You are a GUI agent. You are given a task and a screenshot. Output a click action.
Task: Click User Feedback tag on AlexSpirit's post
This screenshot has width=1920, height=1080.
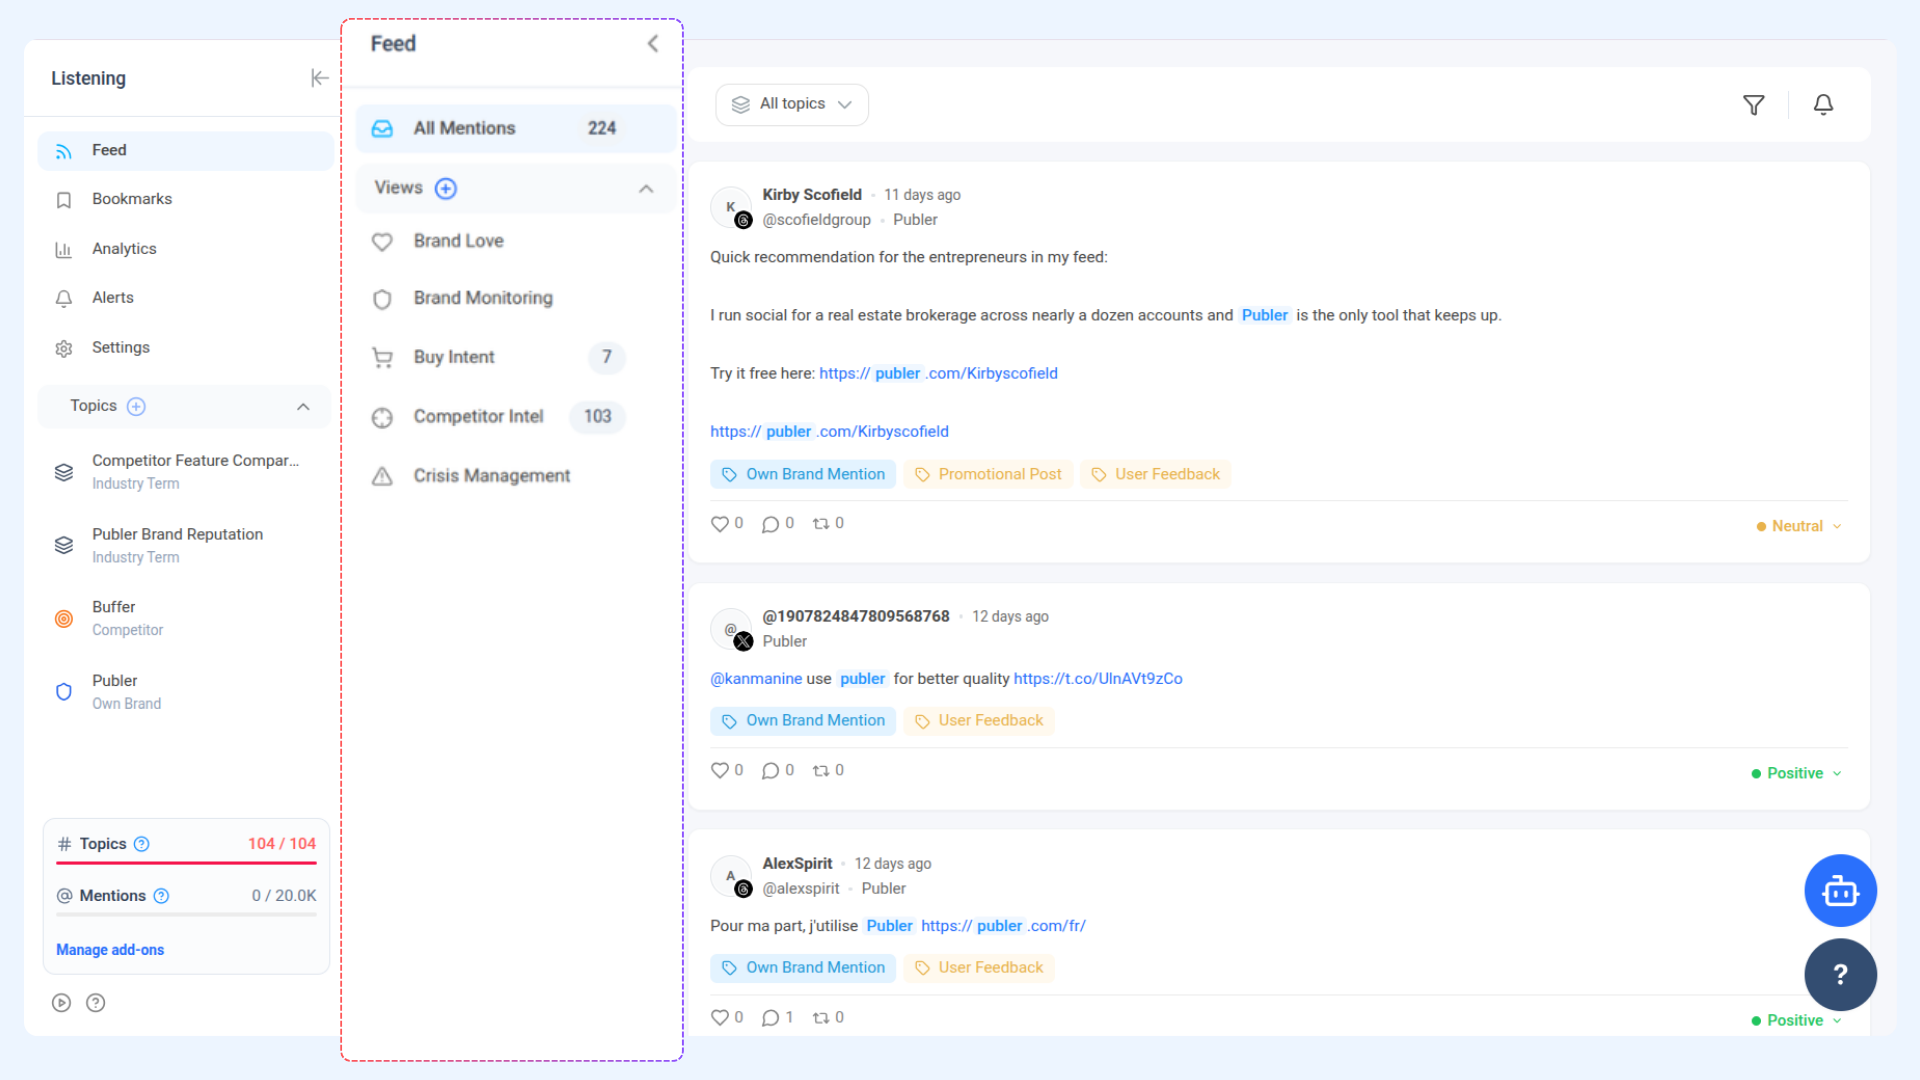coord(979,967)
